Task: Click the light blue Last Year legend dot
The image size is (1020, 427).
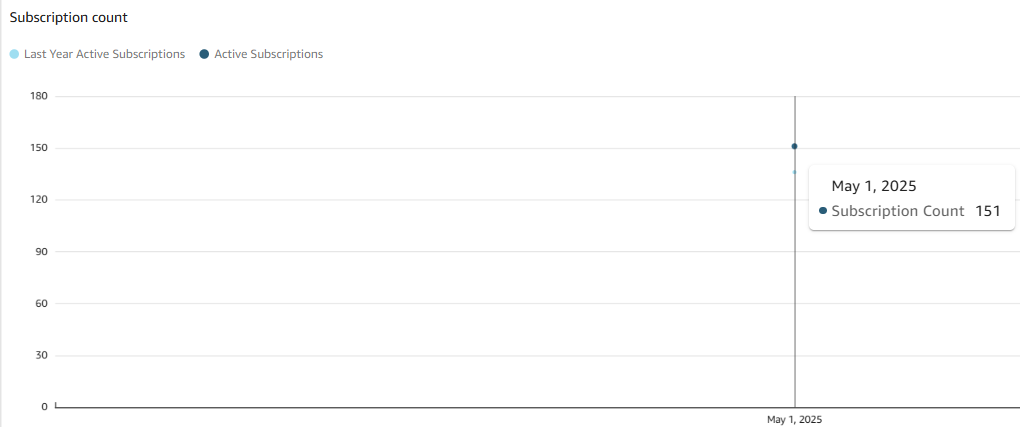Action: click(x=14, y=54)
